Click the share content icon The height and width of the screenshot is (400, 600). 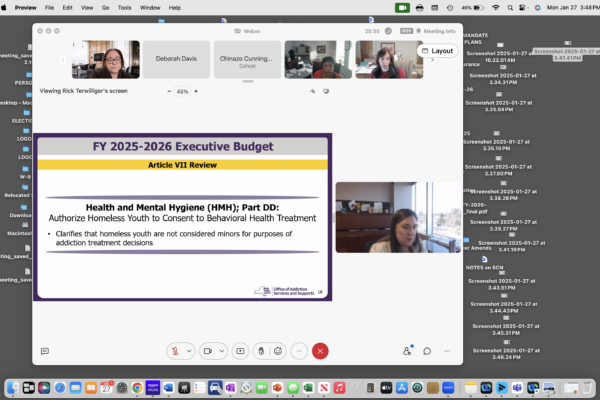point(240,351)
